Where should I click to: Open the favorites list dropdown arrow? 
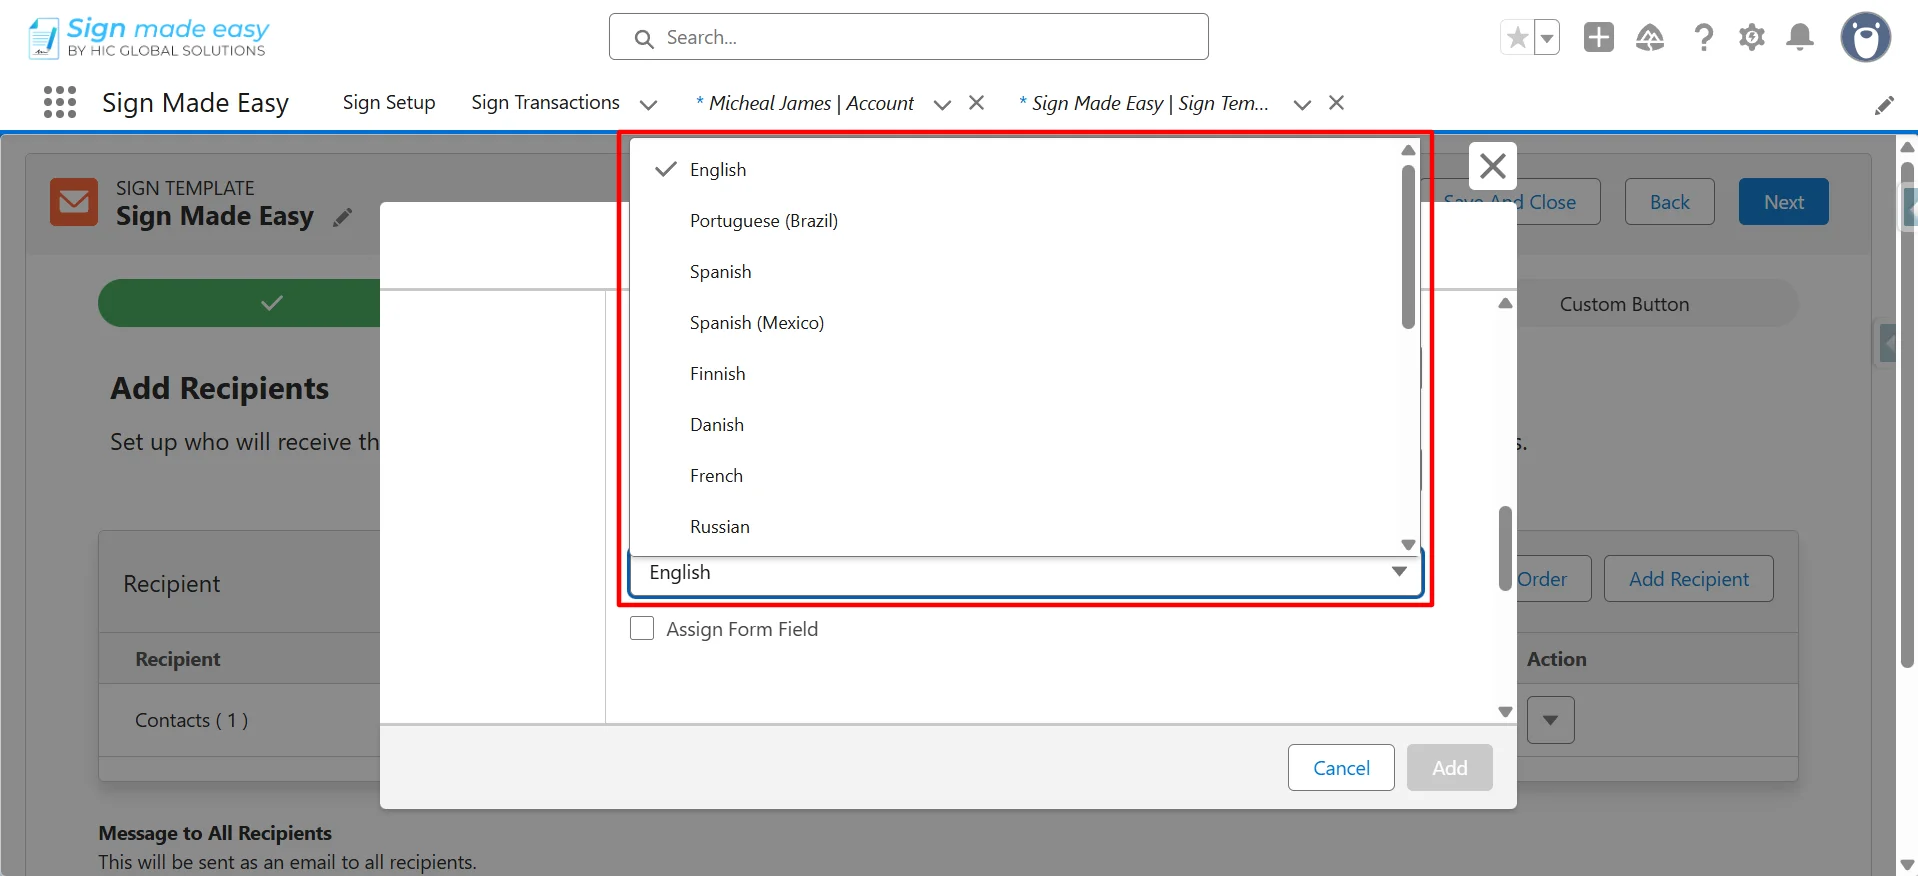coord(1547,38)
